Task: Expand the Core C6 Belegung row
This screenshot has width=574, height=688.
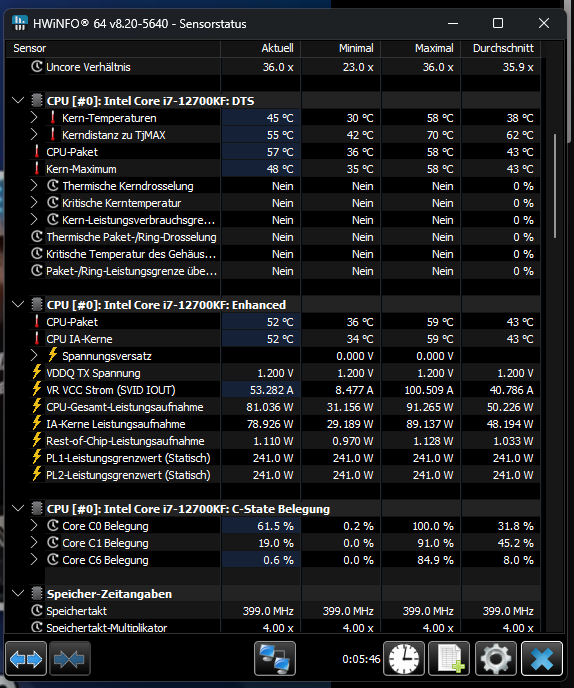Action: [34, 560]
